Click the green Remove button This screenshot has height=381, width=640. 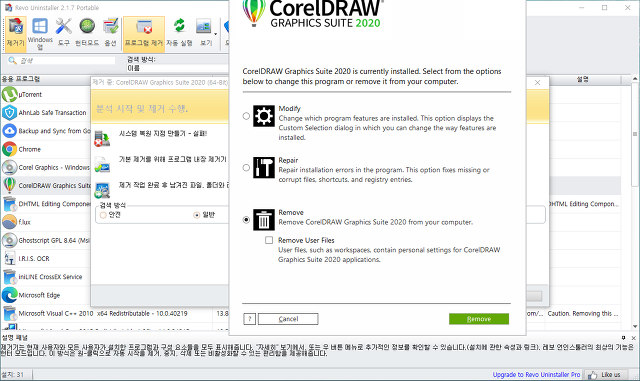tap(479, 319)
